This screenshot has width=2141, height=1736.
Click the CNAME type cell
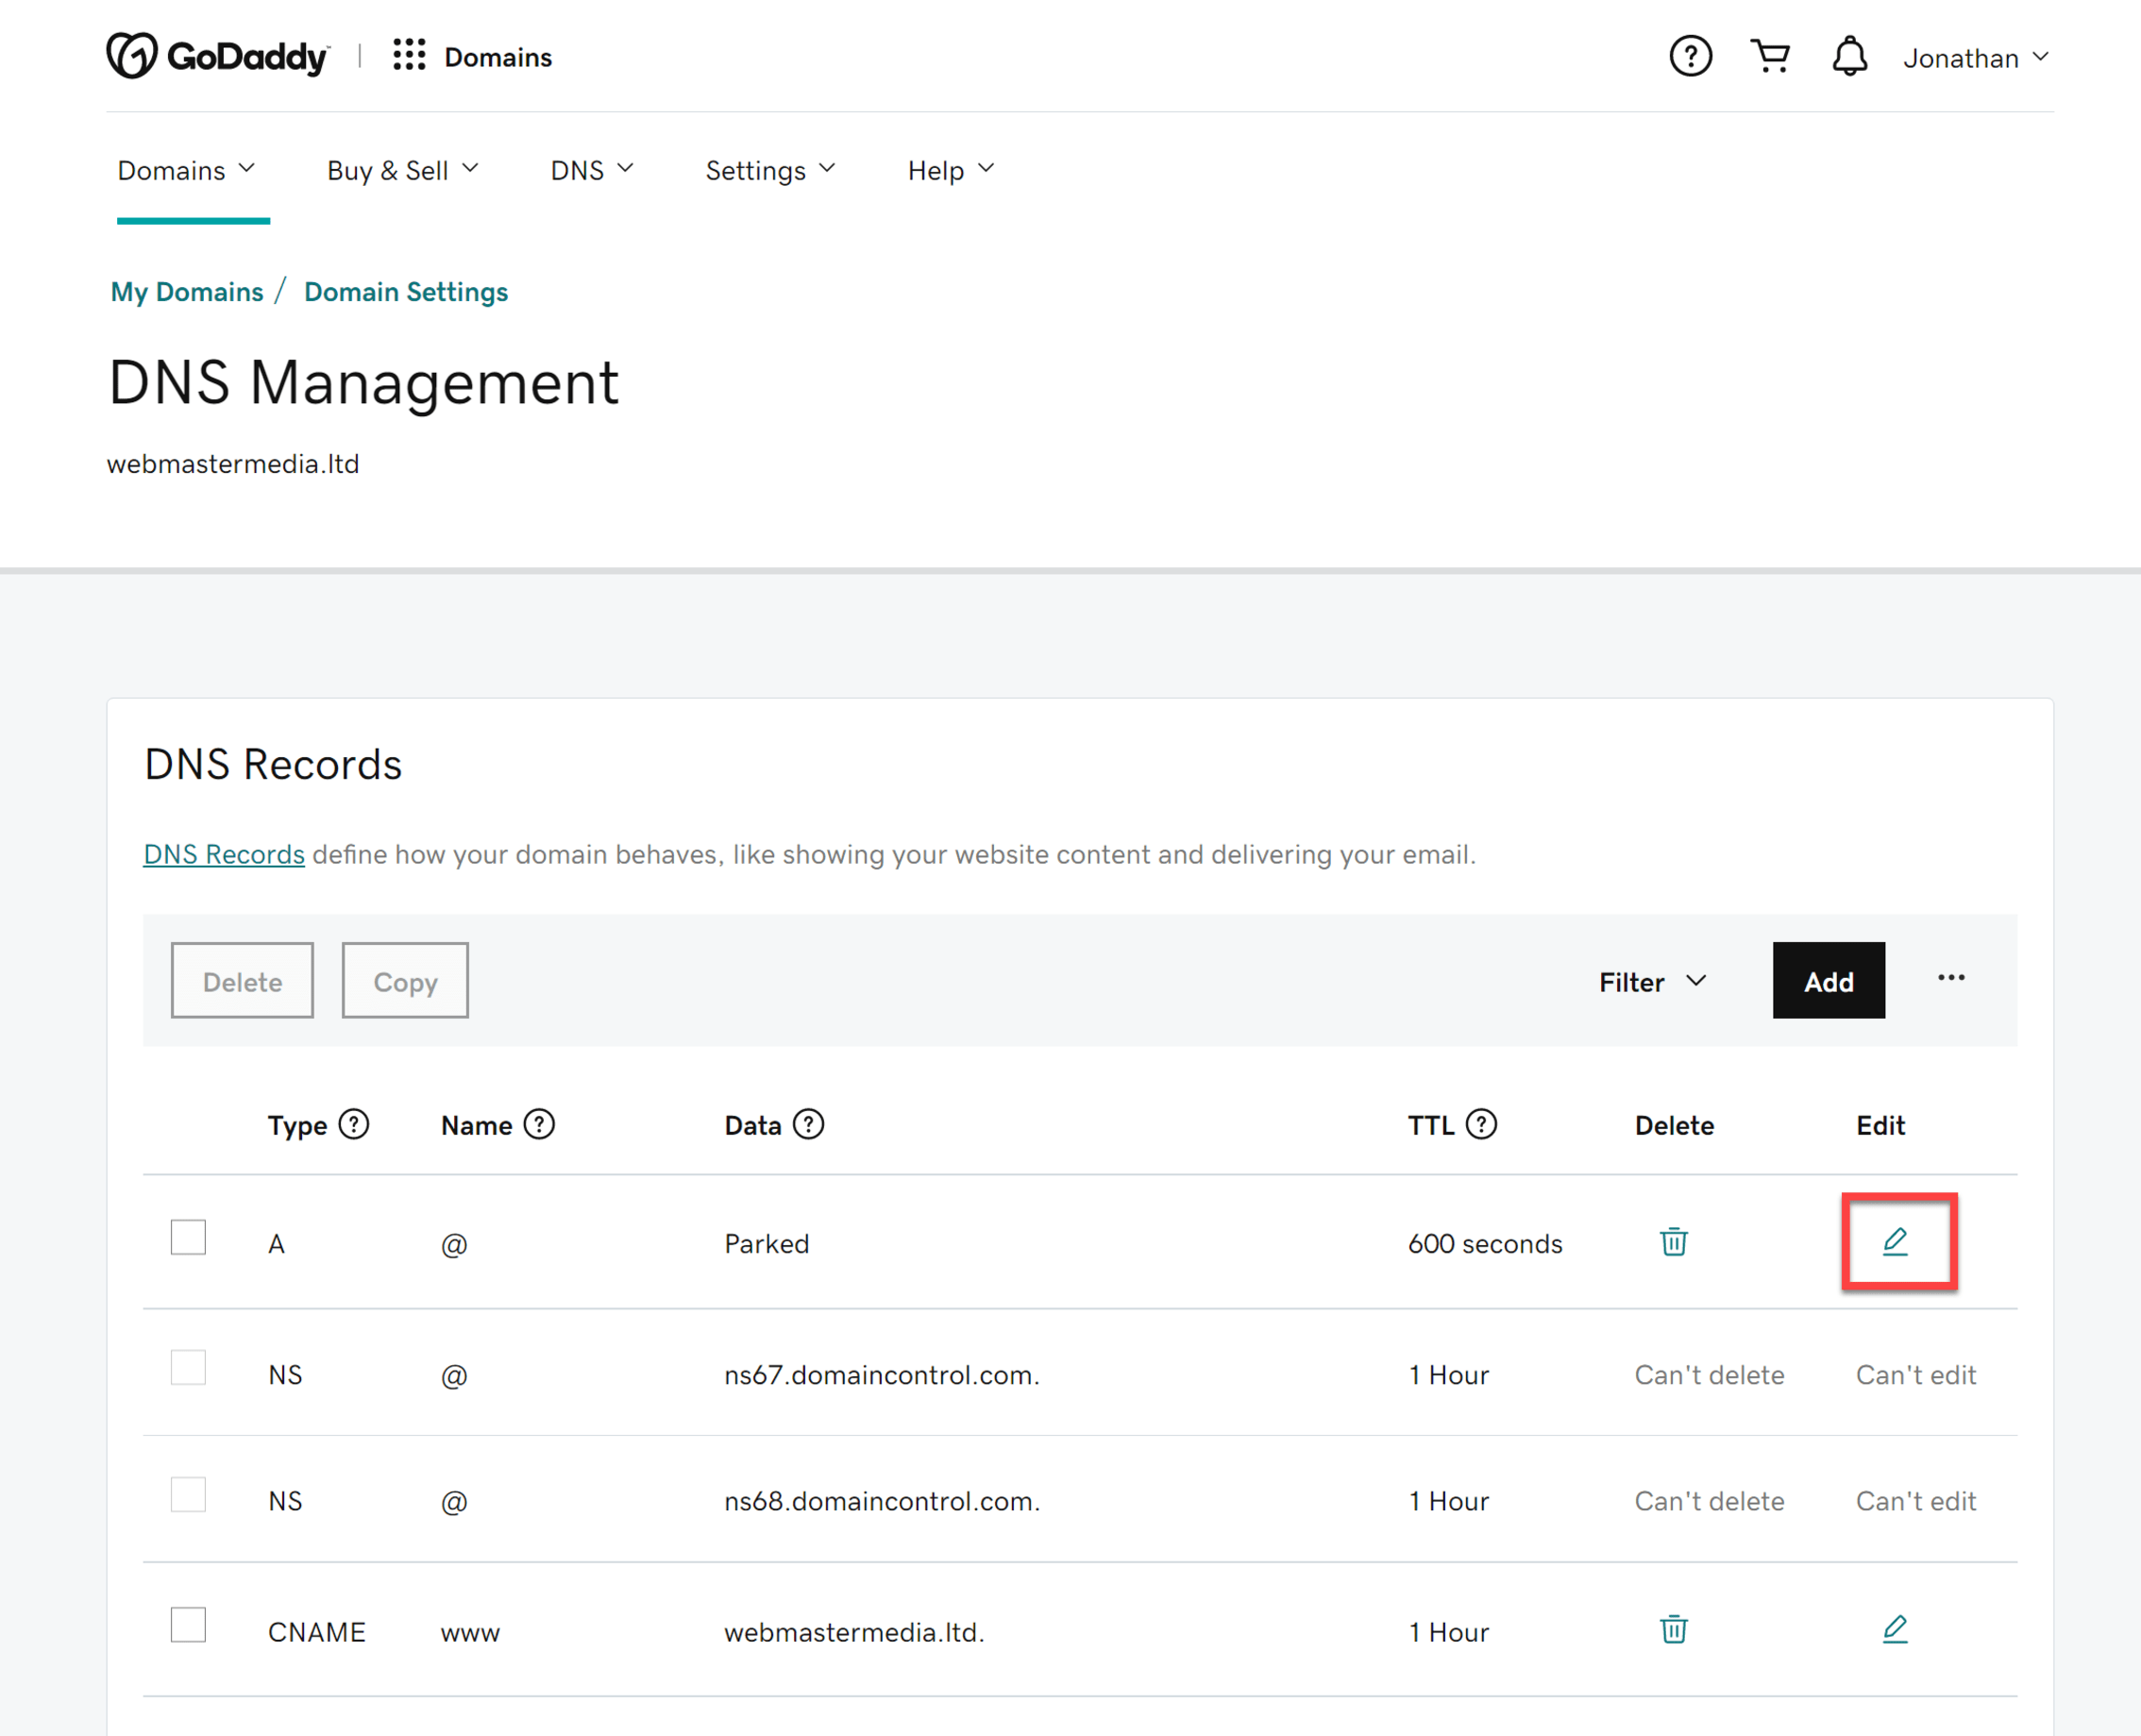pyautogui.click(x=317, y=1631)
